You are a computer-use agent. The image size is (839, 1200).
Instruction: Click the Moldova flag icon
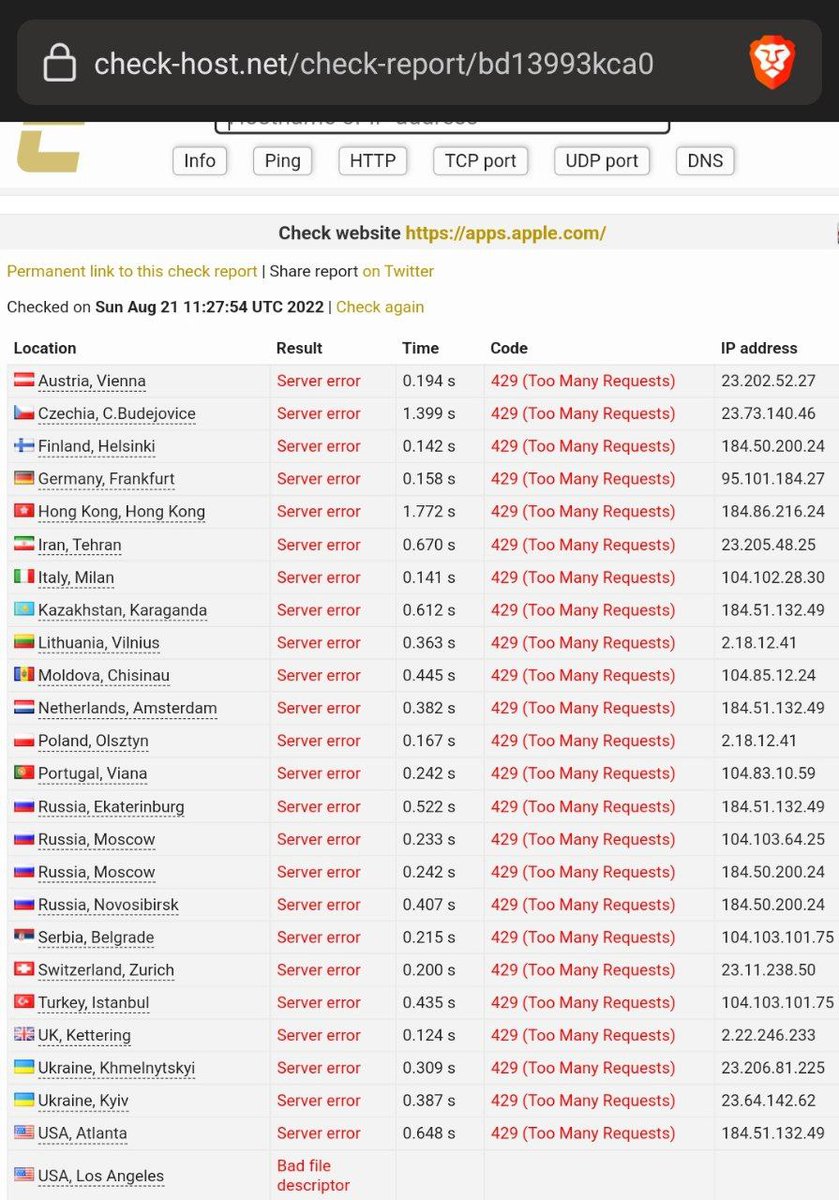[x=24, y=675]
